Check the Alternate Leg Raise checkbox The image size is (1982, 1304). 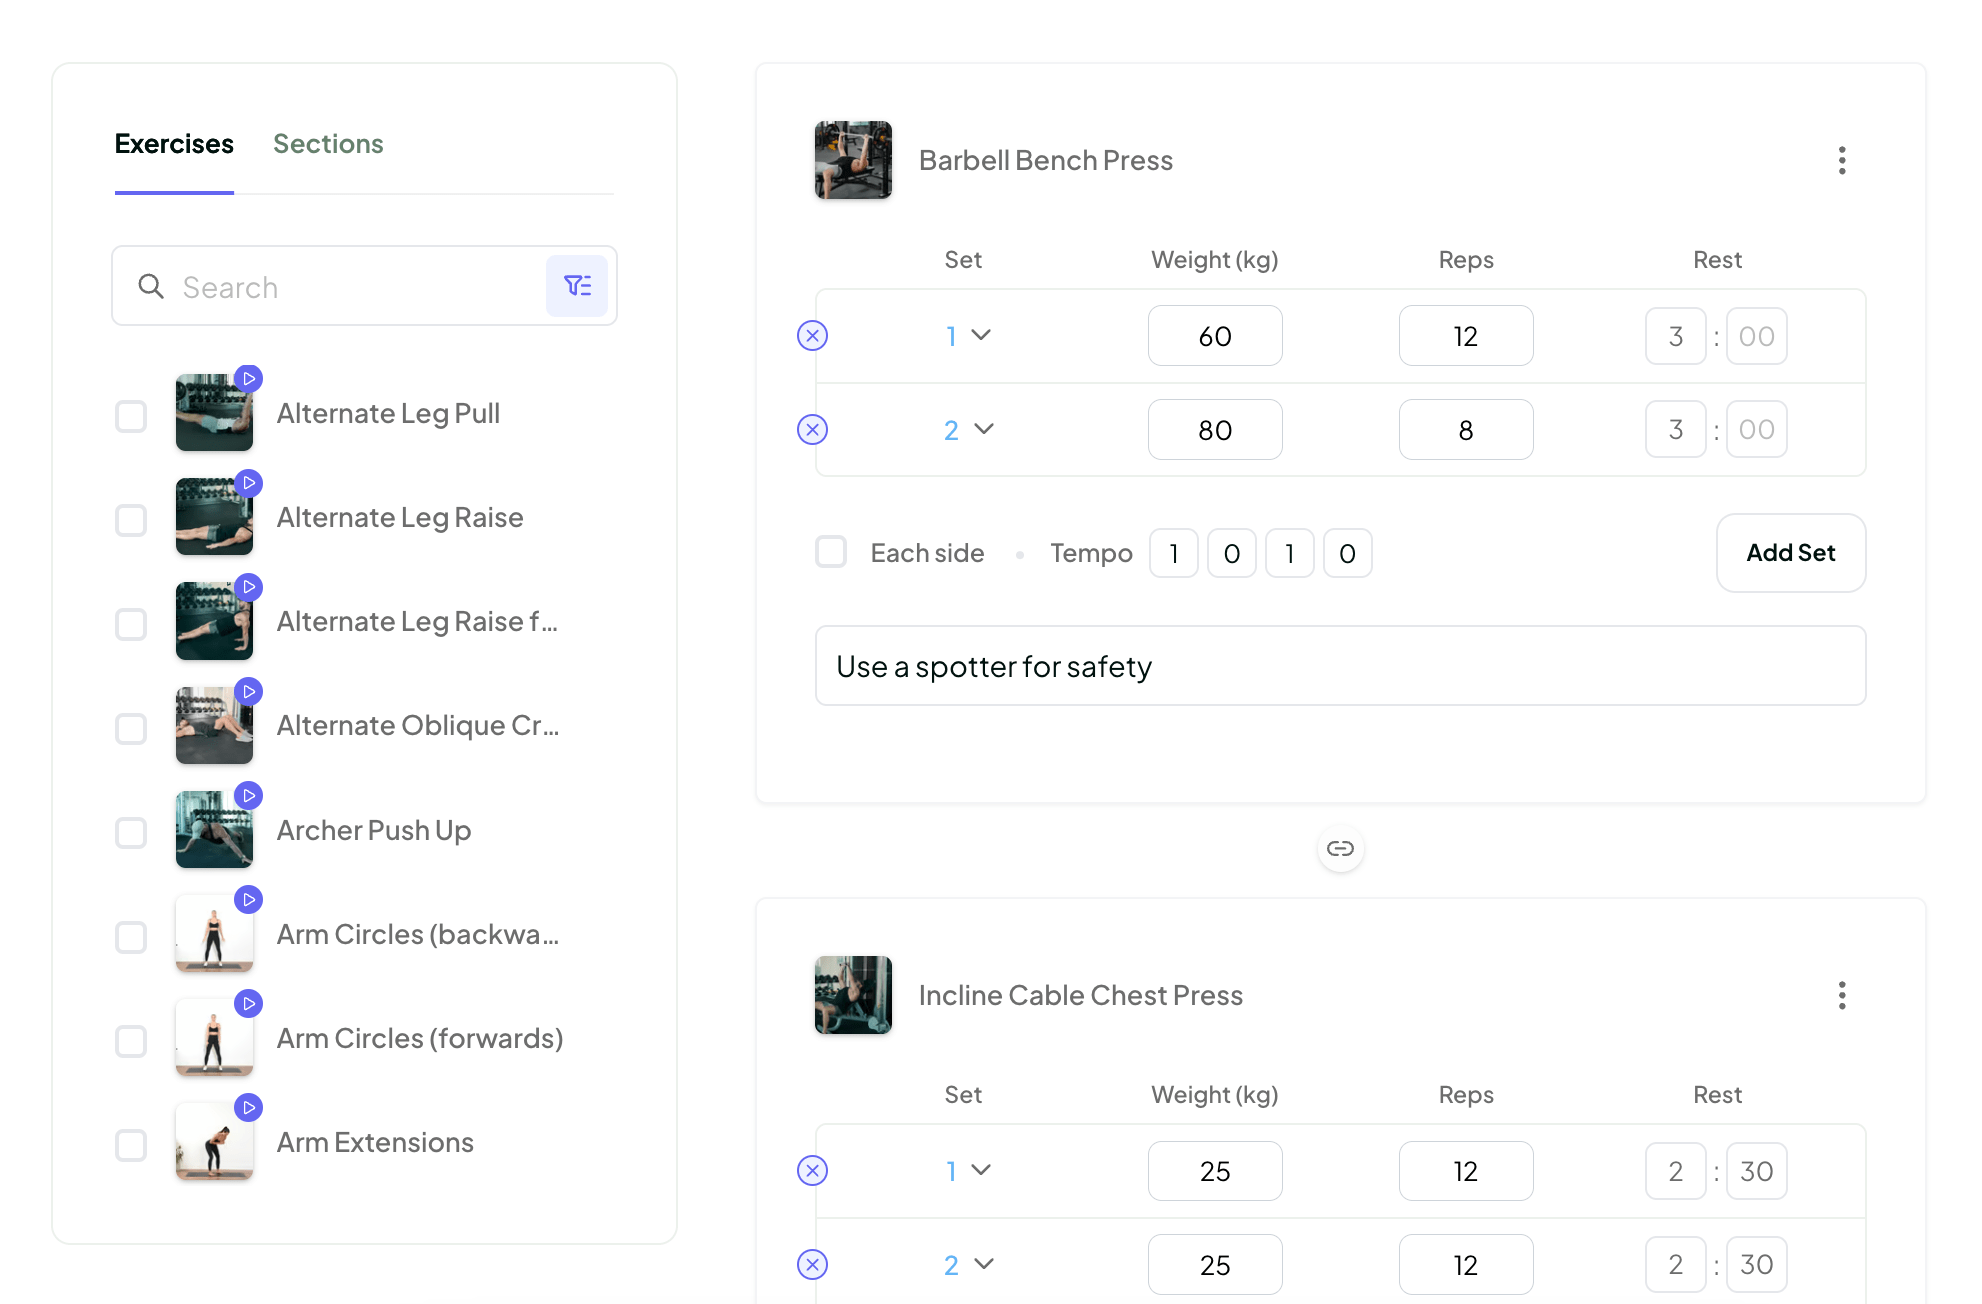point(131,520)
